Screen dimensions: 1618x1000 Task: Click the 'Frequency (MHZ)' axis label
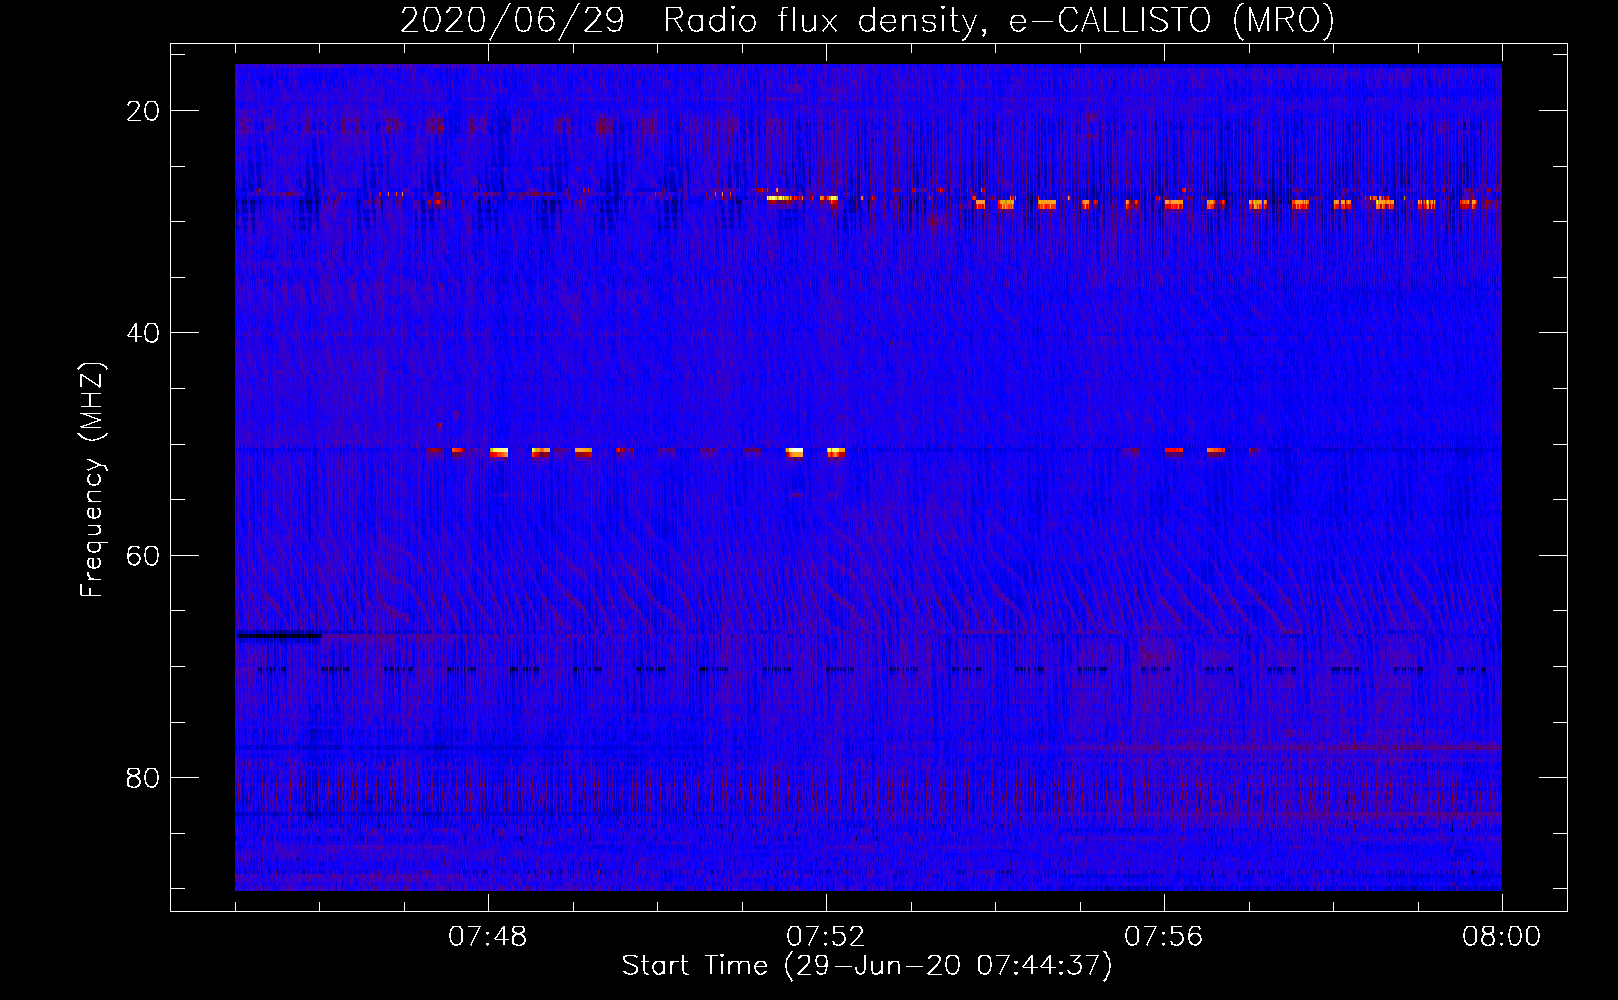tap(92, 480)
